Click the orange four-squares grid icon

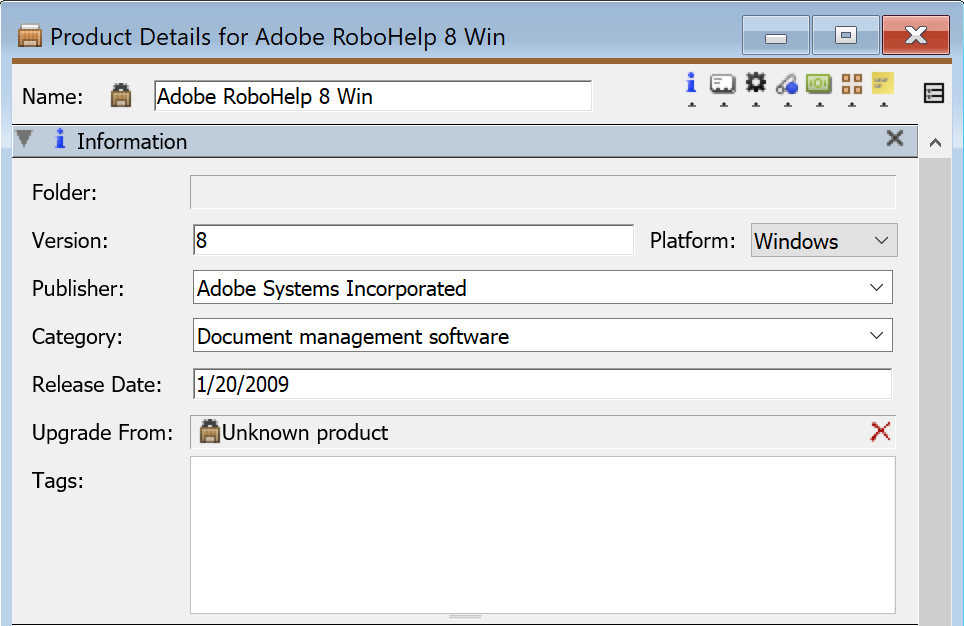(x=851, y=84)
